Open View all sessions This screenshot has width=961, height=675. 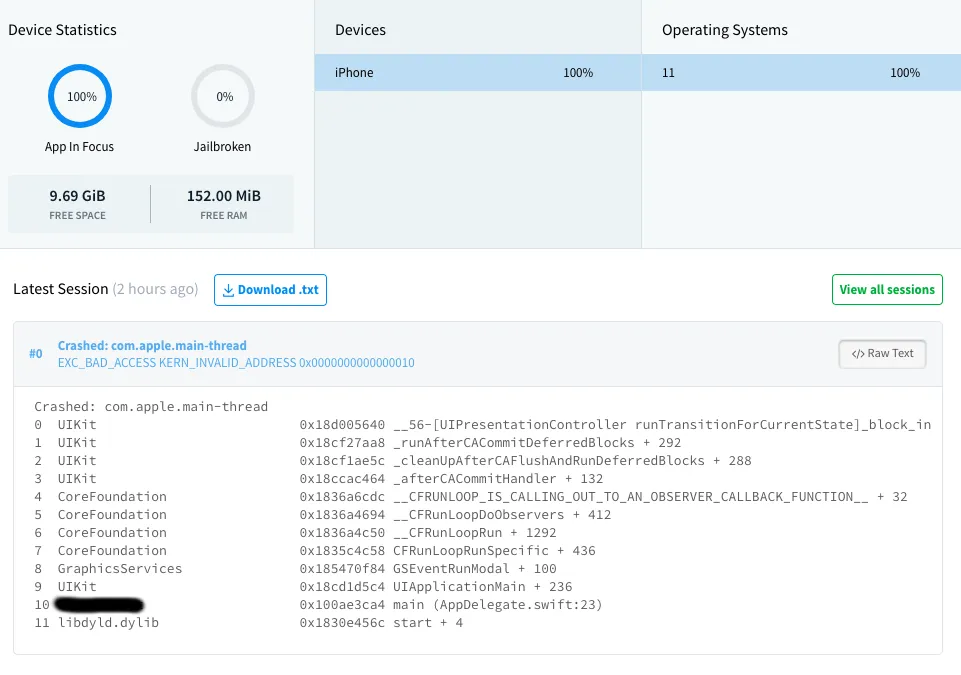(887, 290)
